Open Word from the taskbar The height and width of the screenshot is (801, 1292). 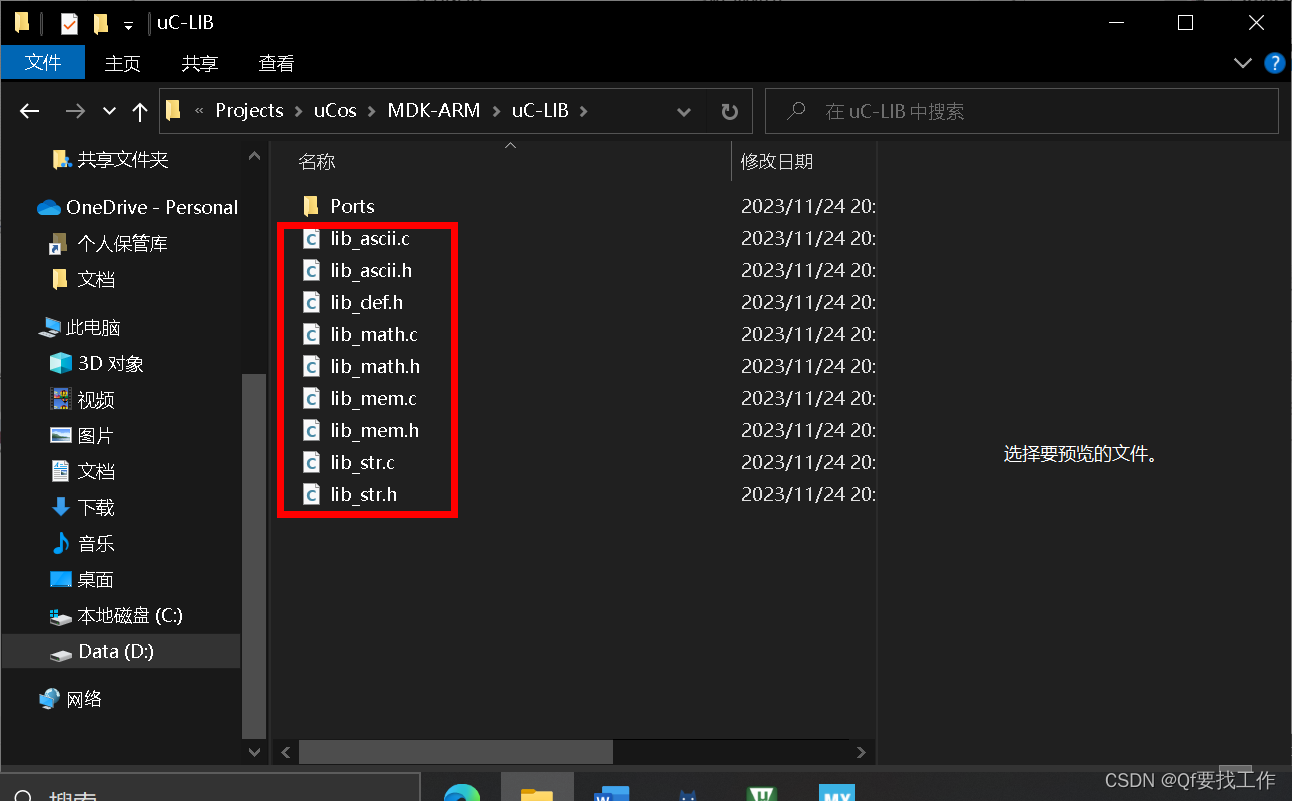(x=611, y=792)
